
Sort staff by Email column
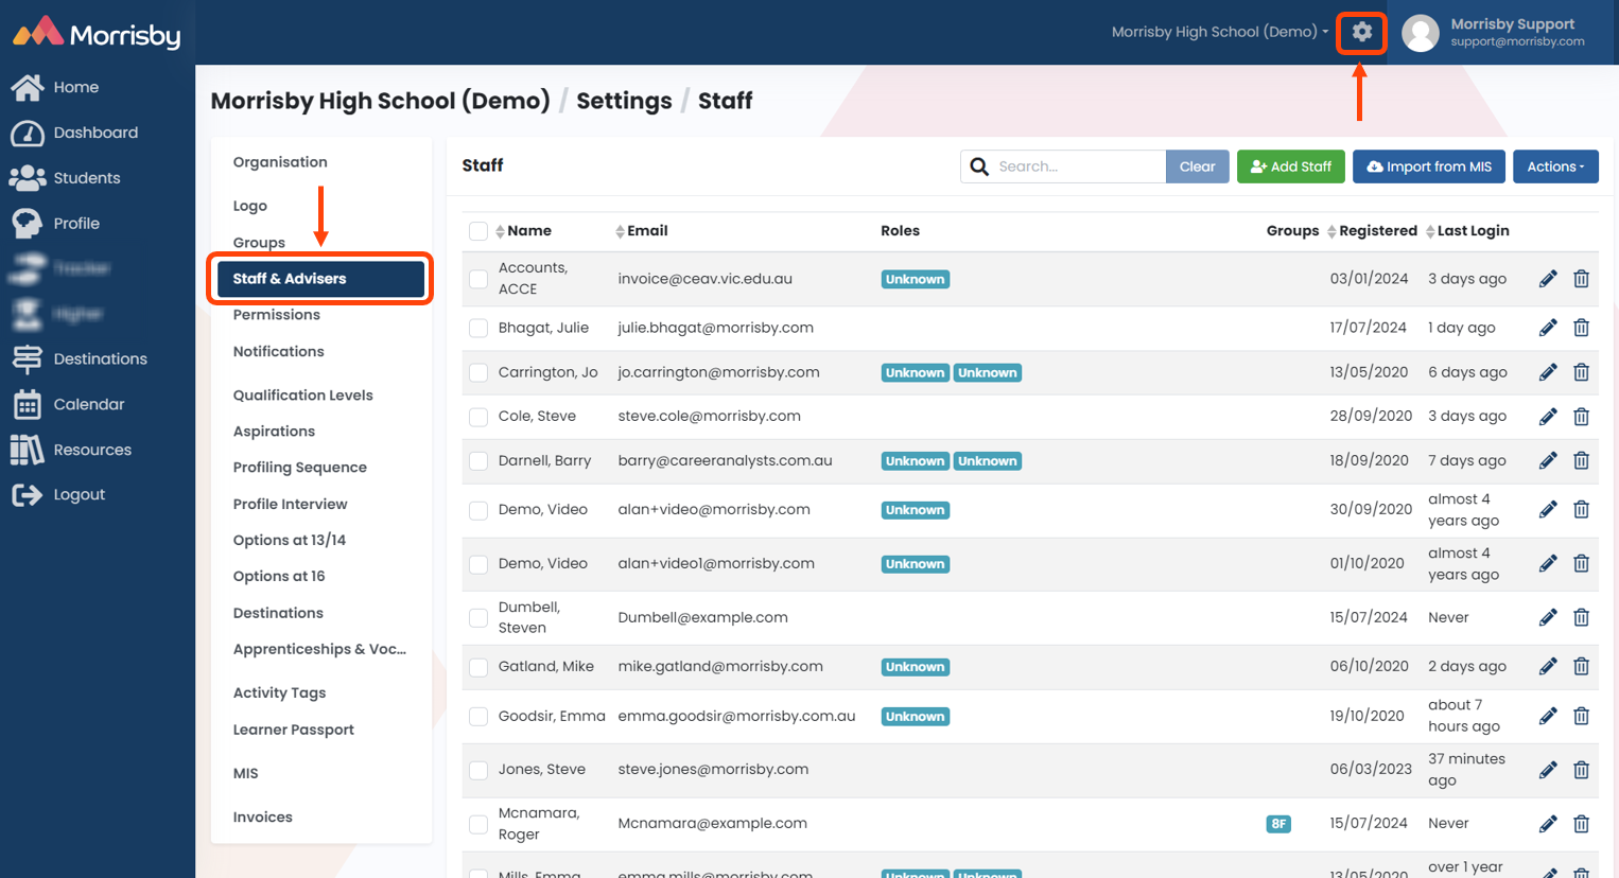click(x=641, y=231)
